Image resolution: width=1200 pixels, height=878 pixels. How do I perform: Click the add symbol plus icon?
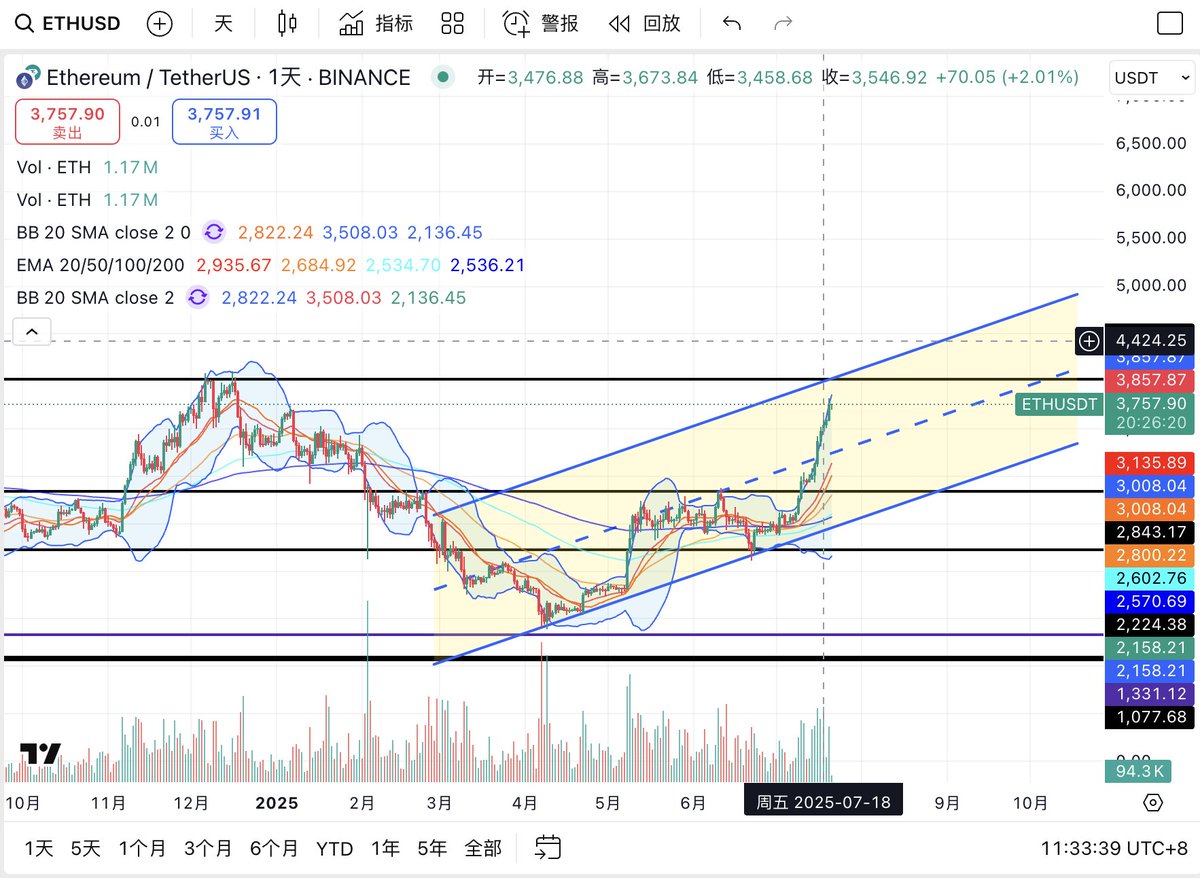(159, 24)
